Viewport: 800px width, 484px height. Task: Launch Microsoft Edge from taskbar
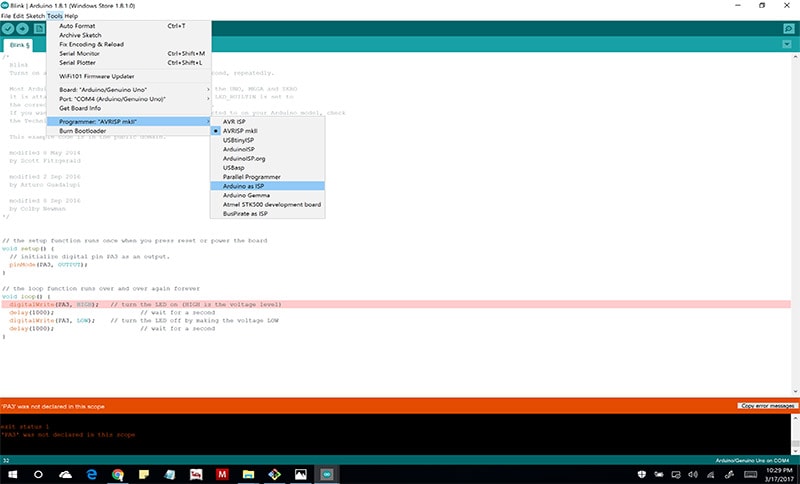(x=92, y=474)
